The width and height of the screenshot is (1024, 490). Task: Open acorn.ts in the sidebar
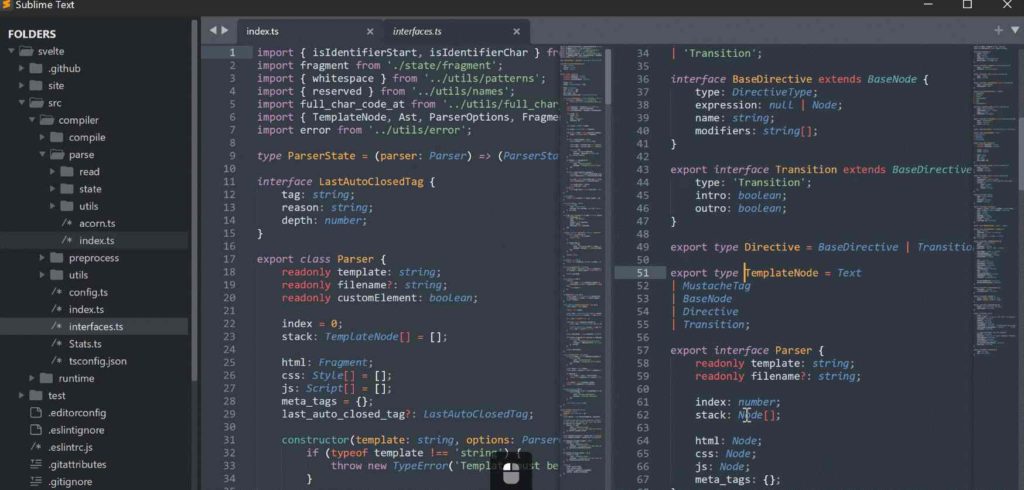point(97,223)
